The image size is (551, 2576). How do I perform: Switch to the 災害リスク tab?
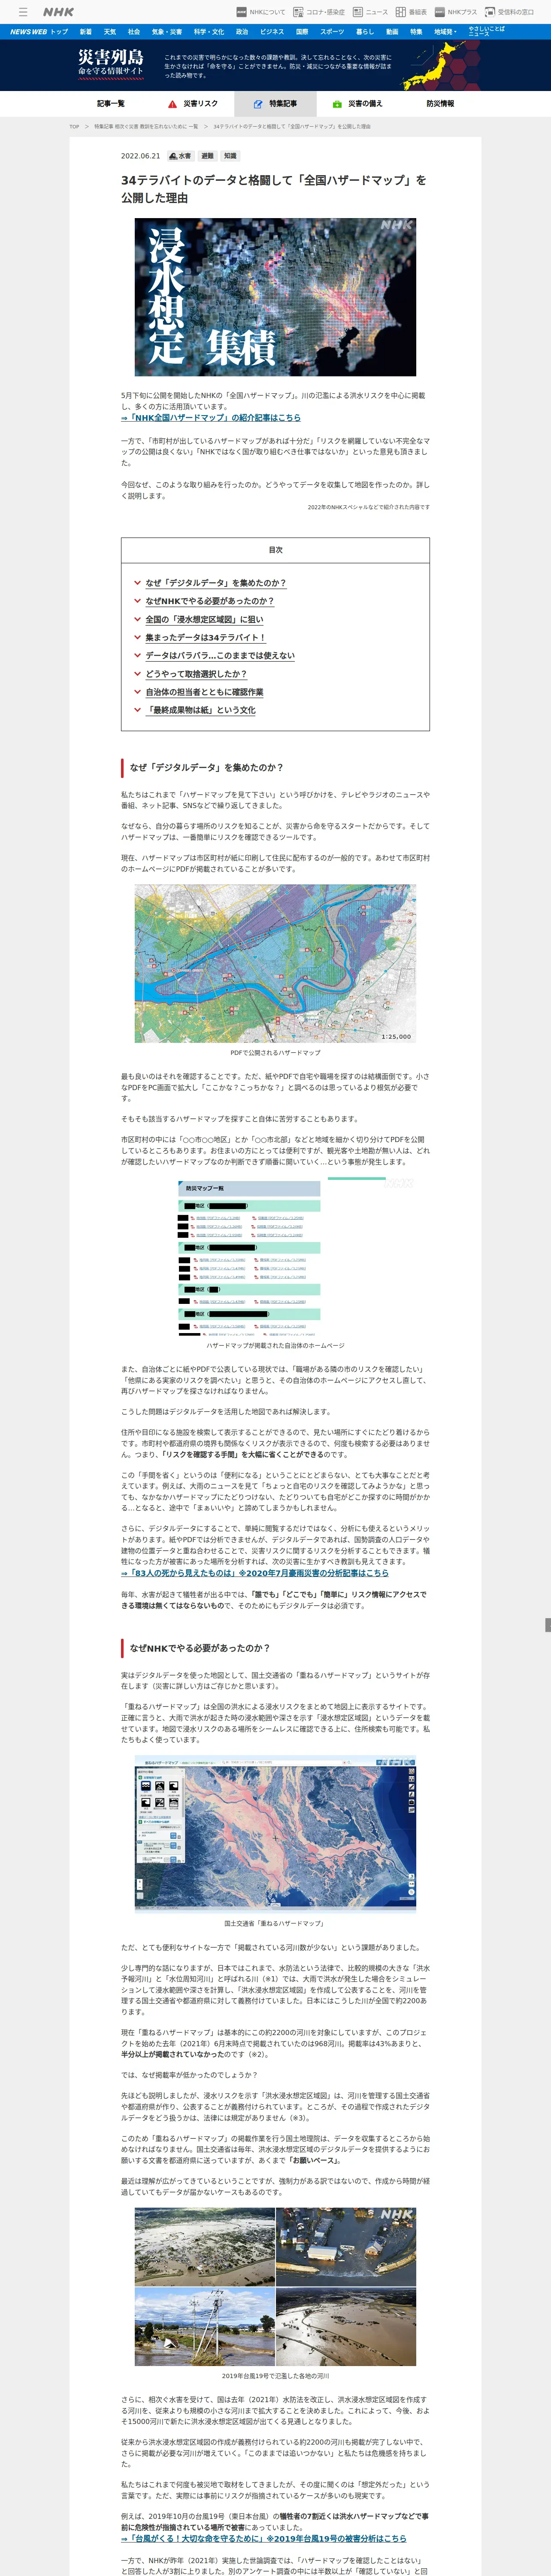[x=193, y=103]
